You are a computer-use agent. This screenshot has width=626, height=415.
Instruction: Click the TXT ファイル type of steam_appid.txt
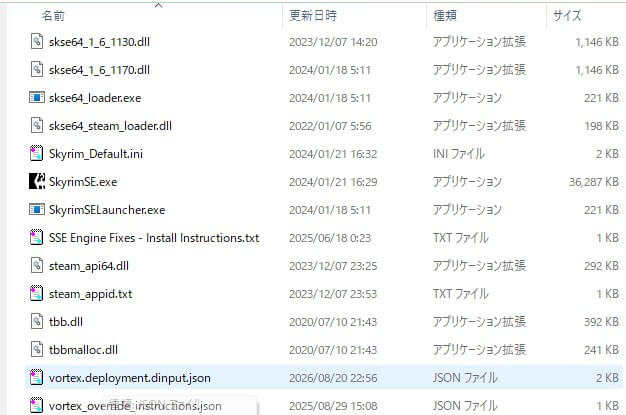[x=461, y=294]
